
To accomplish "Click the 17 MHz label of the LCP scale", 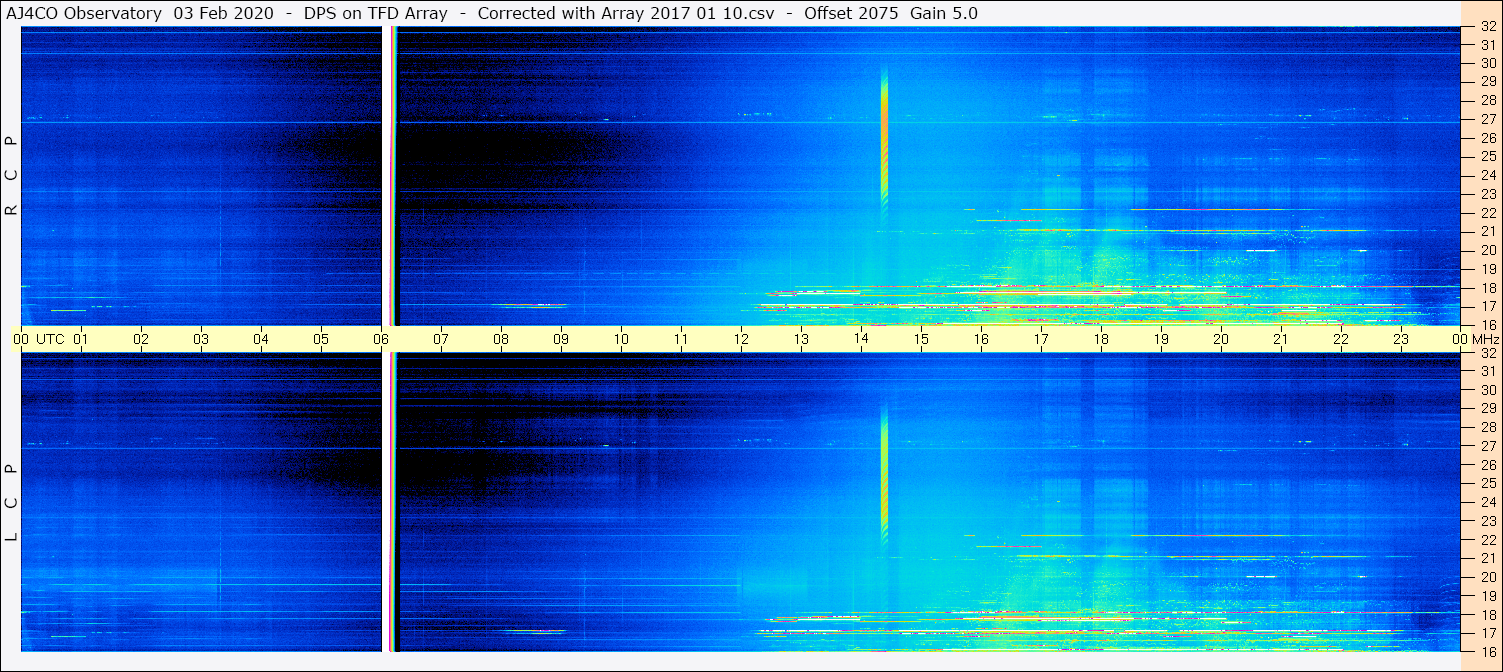I will pos(1488,633).
